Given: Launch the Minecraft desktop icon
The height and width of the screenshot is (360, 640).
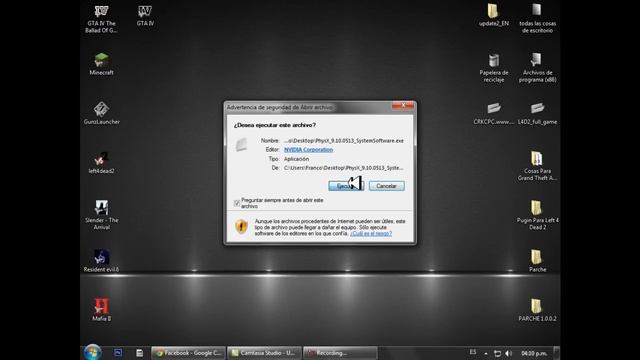Looking at the screenshot, I should click(101, 64).
